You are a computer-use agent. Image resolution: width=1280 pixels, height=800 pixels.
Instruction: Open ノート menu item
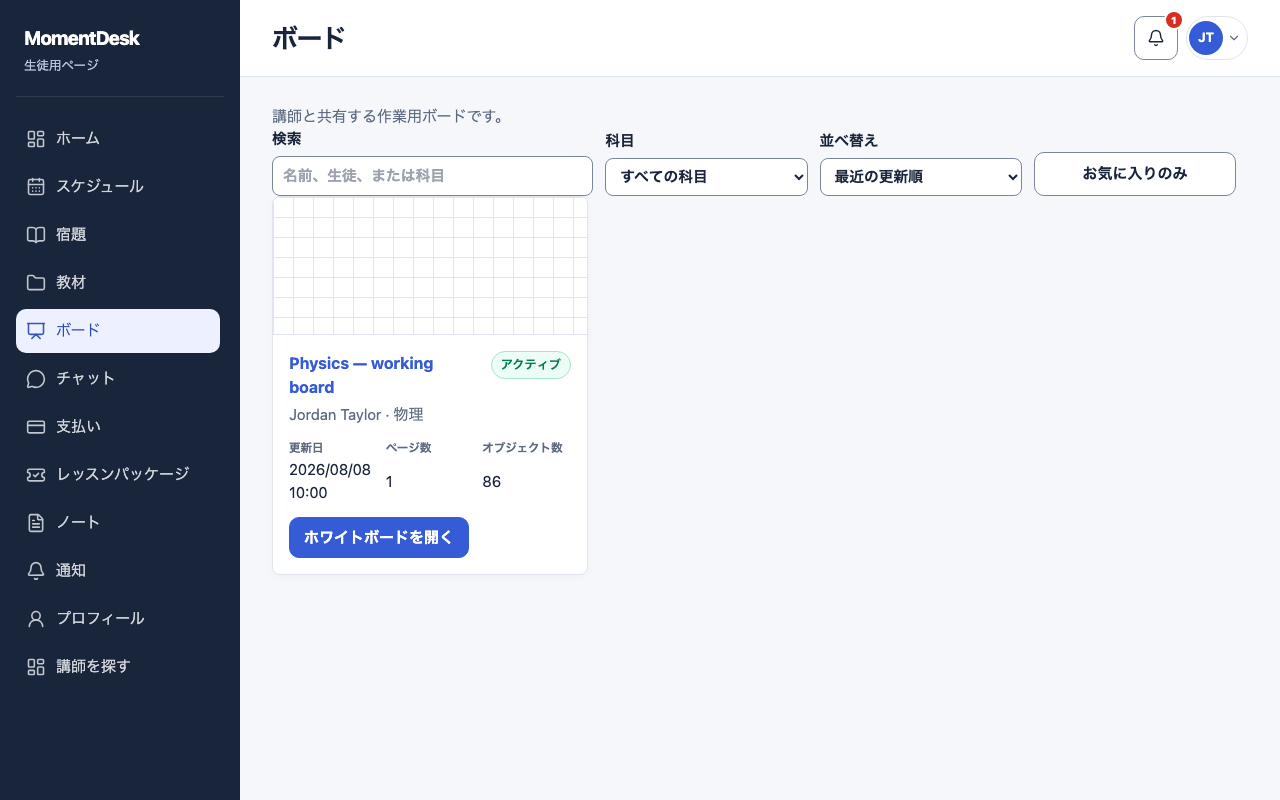(x=118, y=523)
